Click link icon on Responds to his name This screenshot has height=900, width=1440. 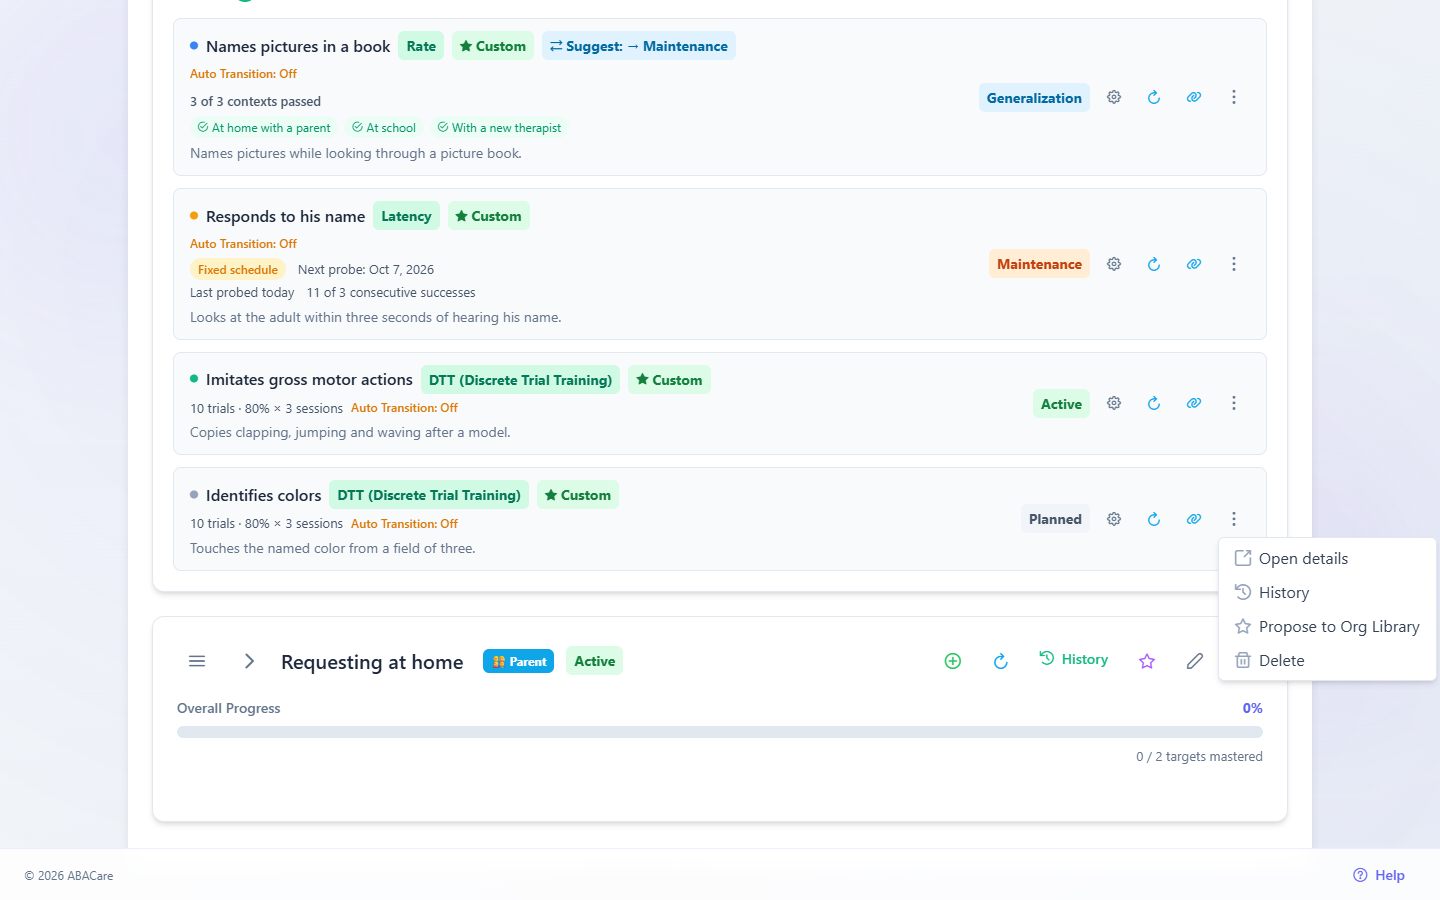click(1194, 264)
